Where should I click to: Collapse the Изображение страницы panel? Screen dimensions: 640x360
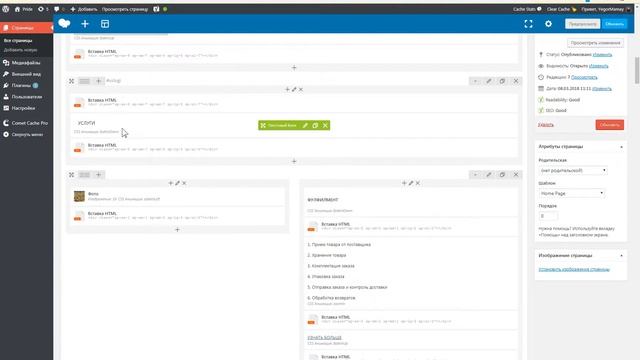coord(621,256)
